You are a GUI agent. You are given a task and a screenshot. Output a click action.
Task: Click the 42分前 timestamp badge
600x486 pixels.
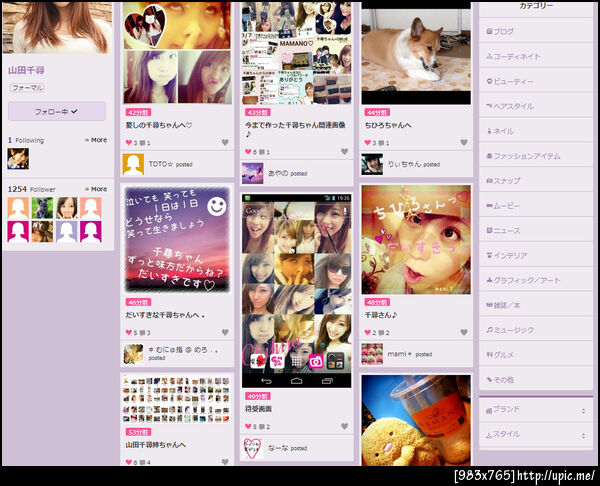(138, 112)
